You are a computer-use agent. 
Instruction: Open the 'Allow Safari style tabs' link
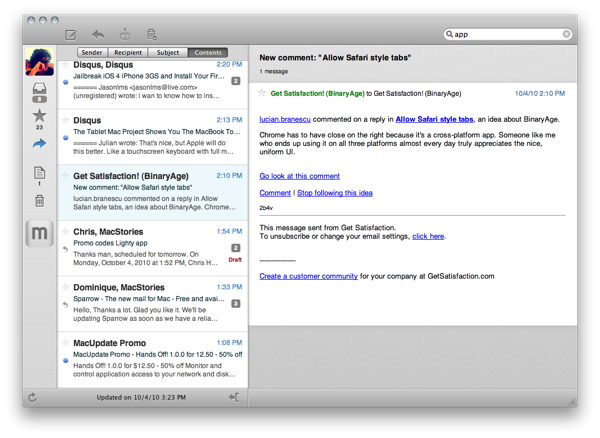tap(434, 119)
